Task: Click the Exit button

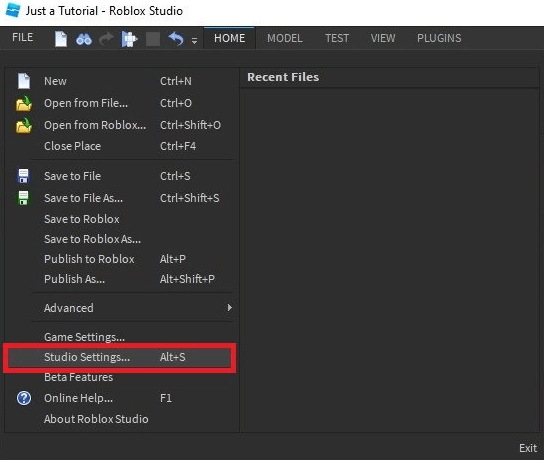Action: pos(528,448)
